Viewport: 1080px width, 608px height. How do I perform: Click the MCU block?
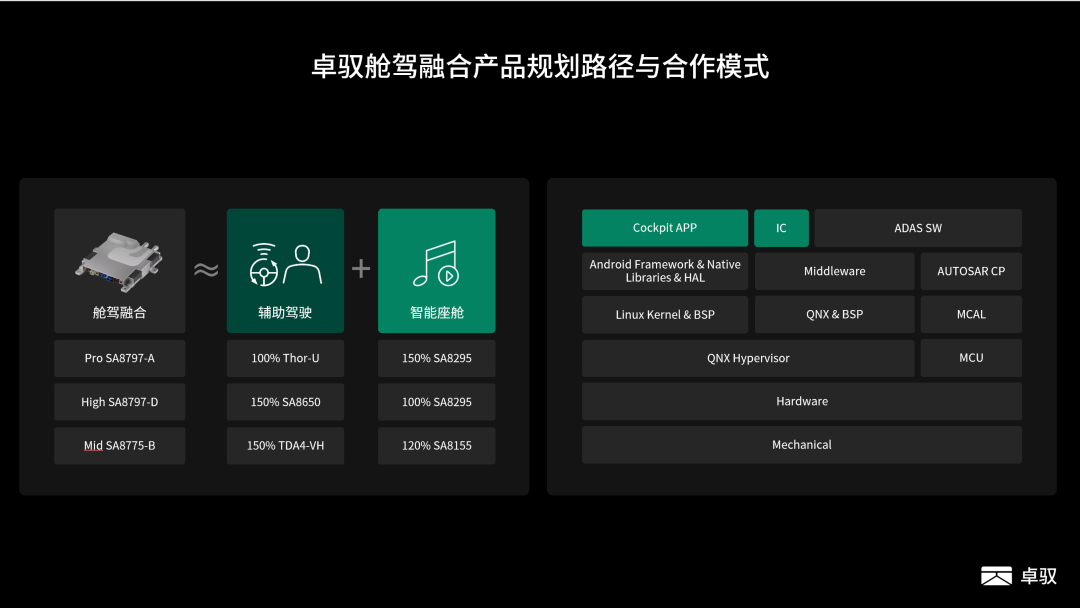[971, 358]
